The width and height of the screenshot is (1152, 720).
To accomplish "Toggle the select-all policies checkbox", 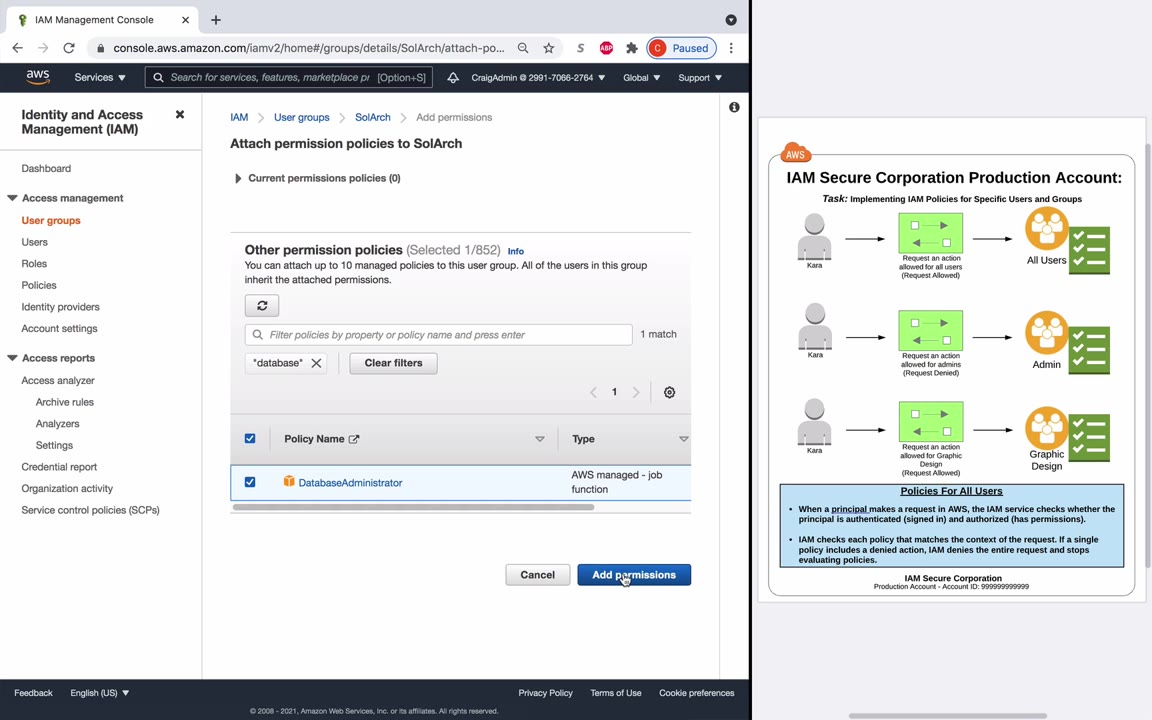I will pyautogui.click(x=250, y=439).
